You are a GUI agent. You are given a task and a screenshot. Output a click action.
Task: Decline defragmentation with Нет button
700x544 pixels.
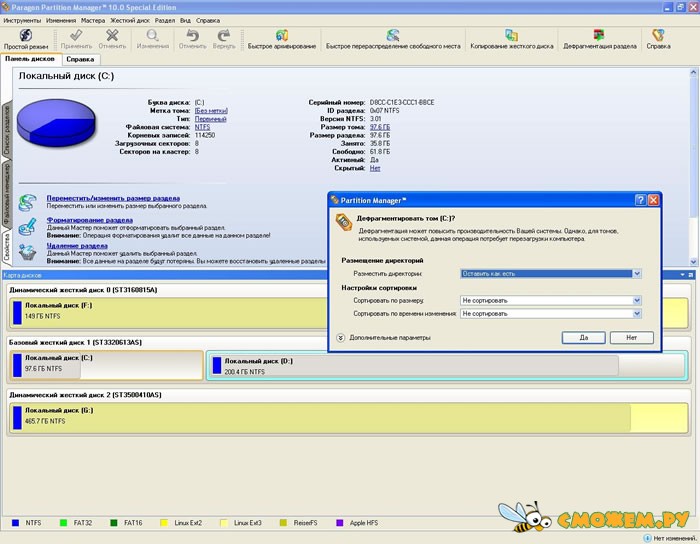coord(632,338)
